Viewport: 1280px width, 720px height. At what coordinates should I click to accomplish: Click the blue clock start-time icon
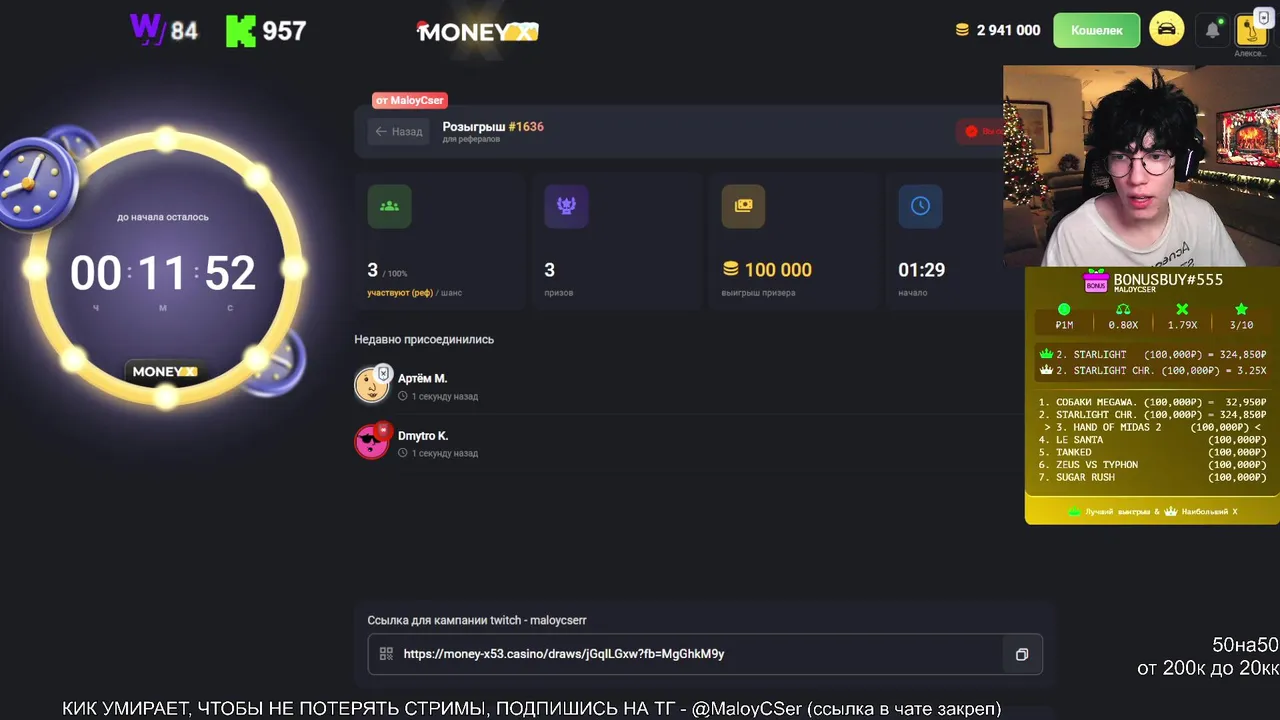920,206
